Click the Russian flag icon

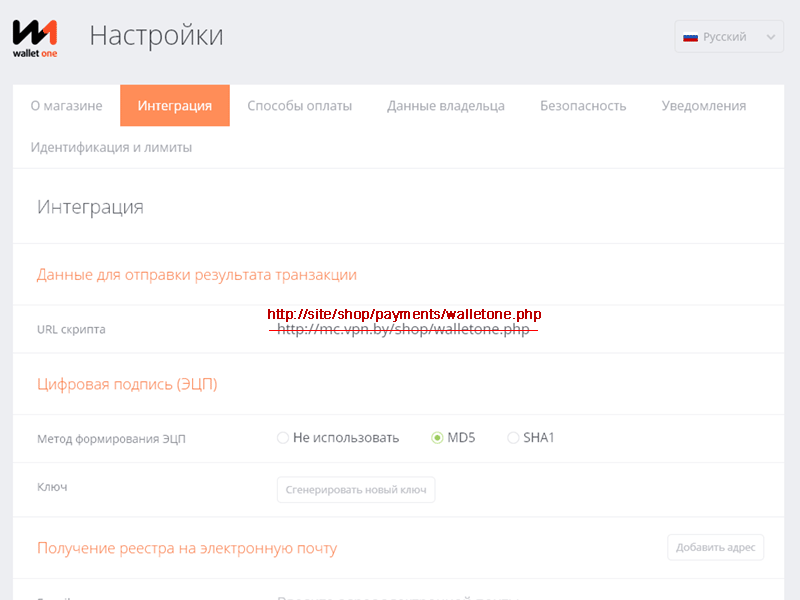pos(690,37)
